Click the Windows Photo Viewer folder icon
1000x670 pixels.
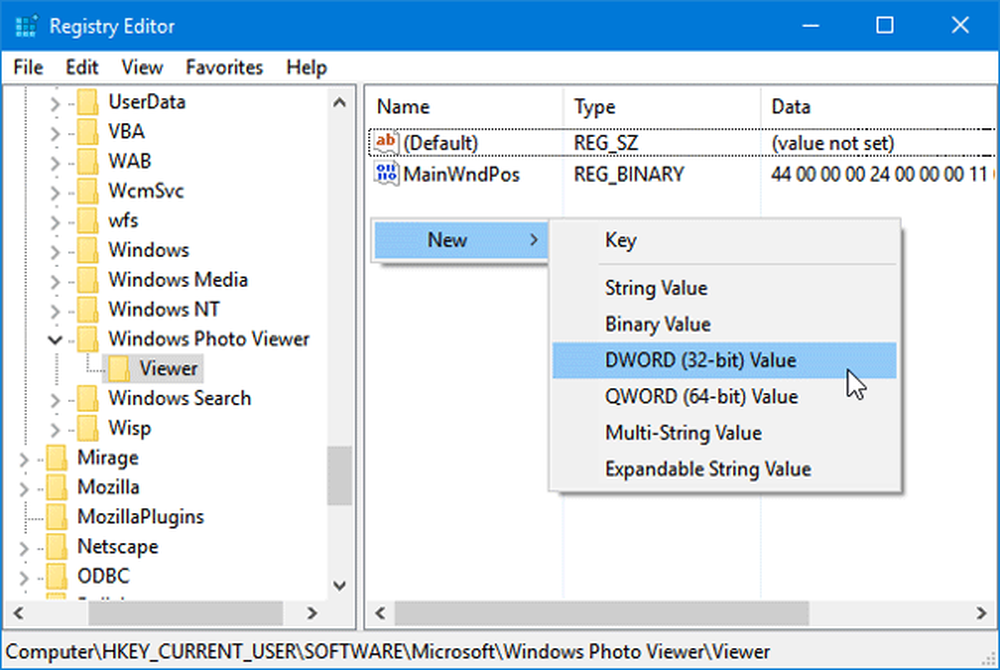click(89, 339)
